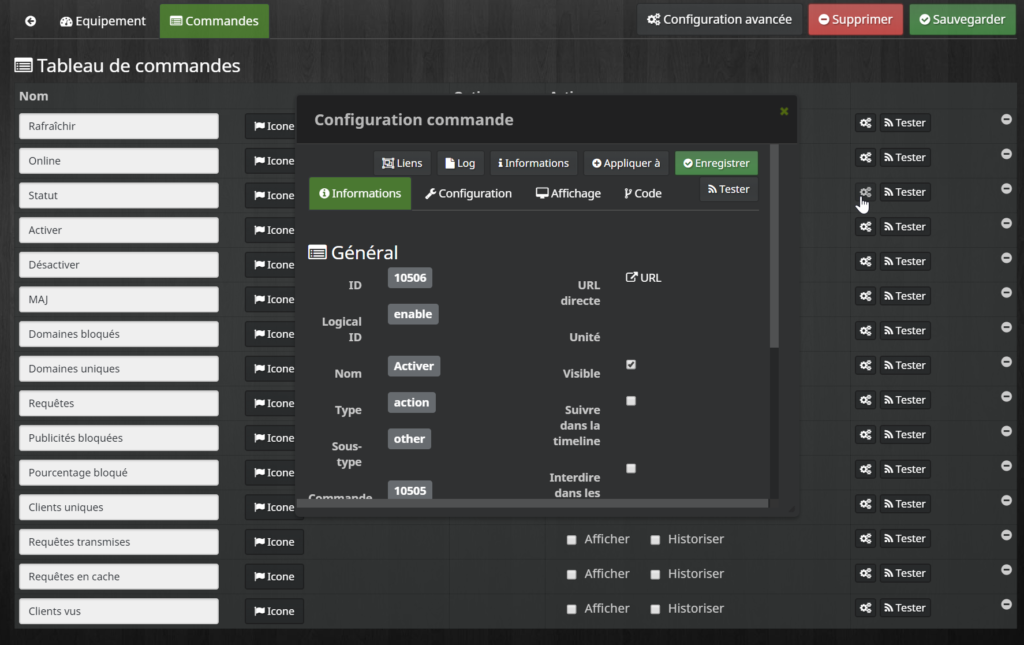Open settings gear for the Rafraîchir command
The image size is (1024, 645).
(865, 123)
